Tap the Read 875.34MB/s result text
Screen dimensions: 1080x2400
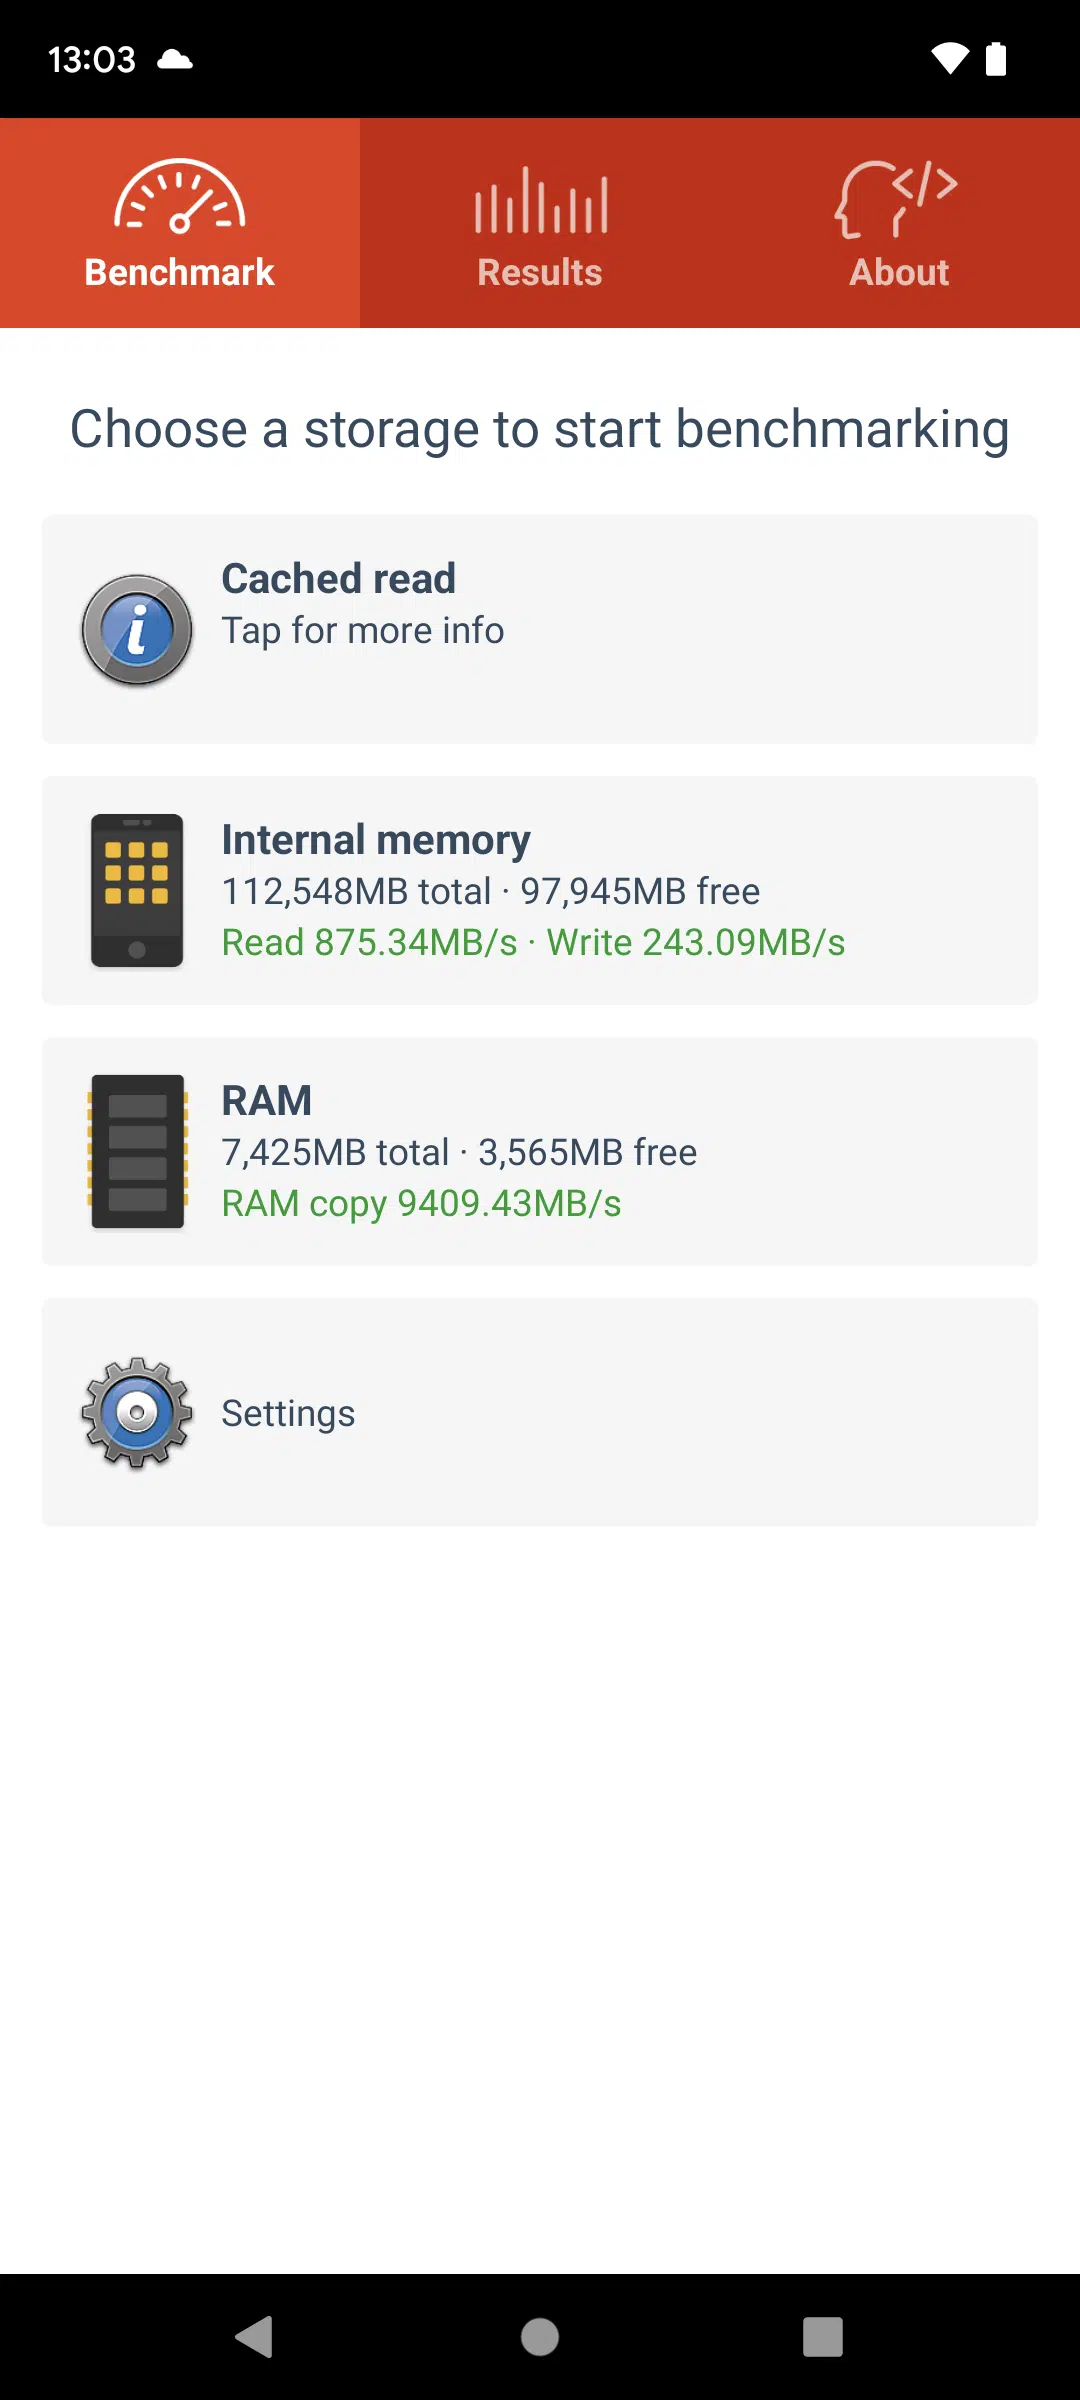[x=370, y=942]
